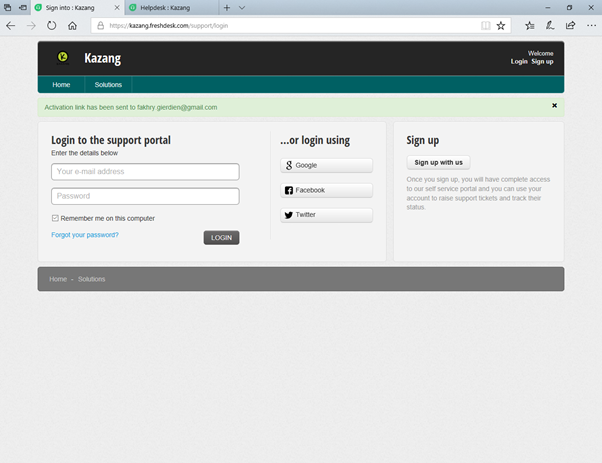602x463 pixels.
Task: Click the Login to the support portal heading
Action: point(111,140)
